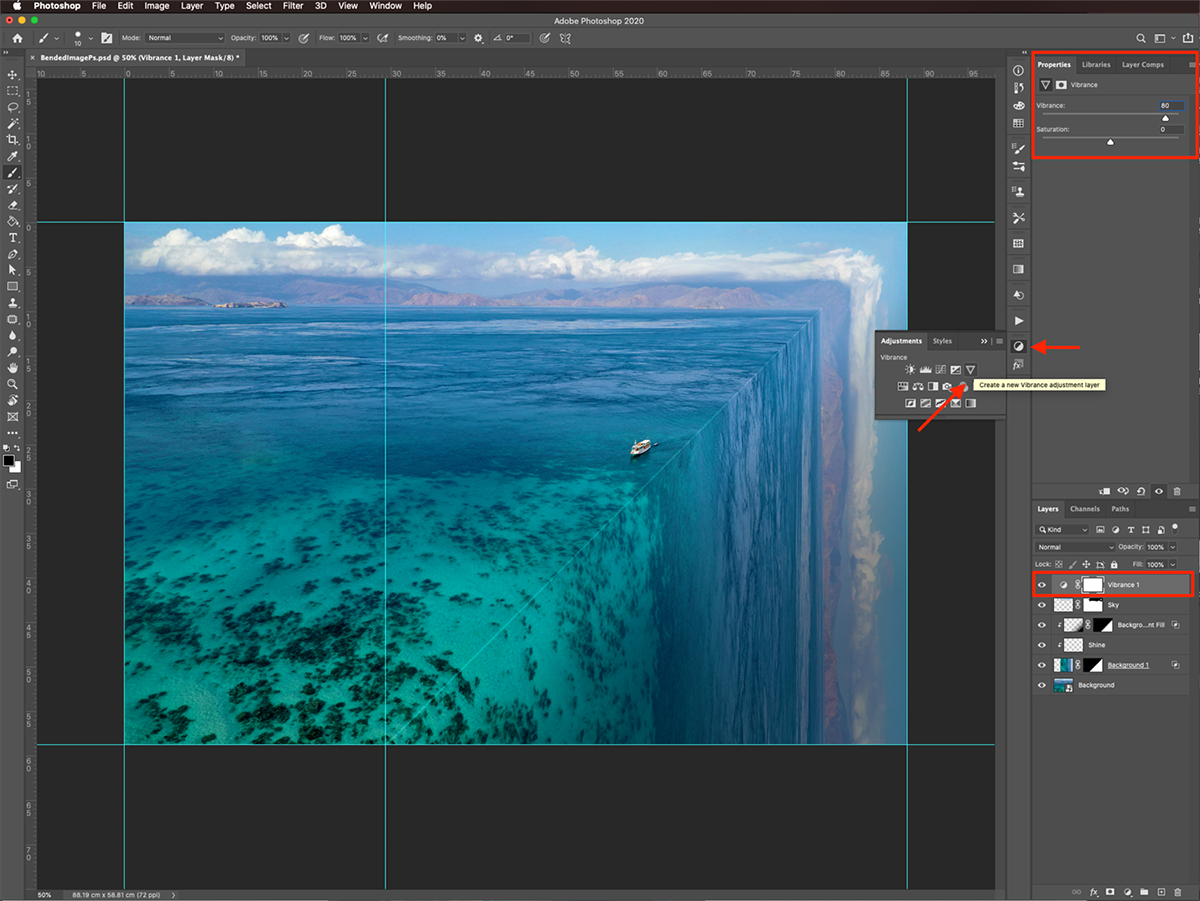The height and width of the screenshot is (901, 1200).
Task: Open the layer Kind filter dropdown
Action: point(1064,529)
